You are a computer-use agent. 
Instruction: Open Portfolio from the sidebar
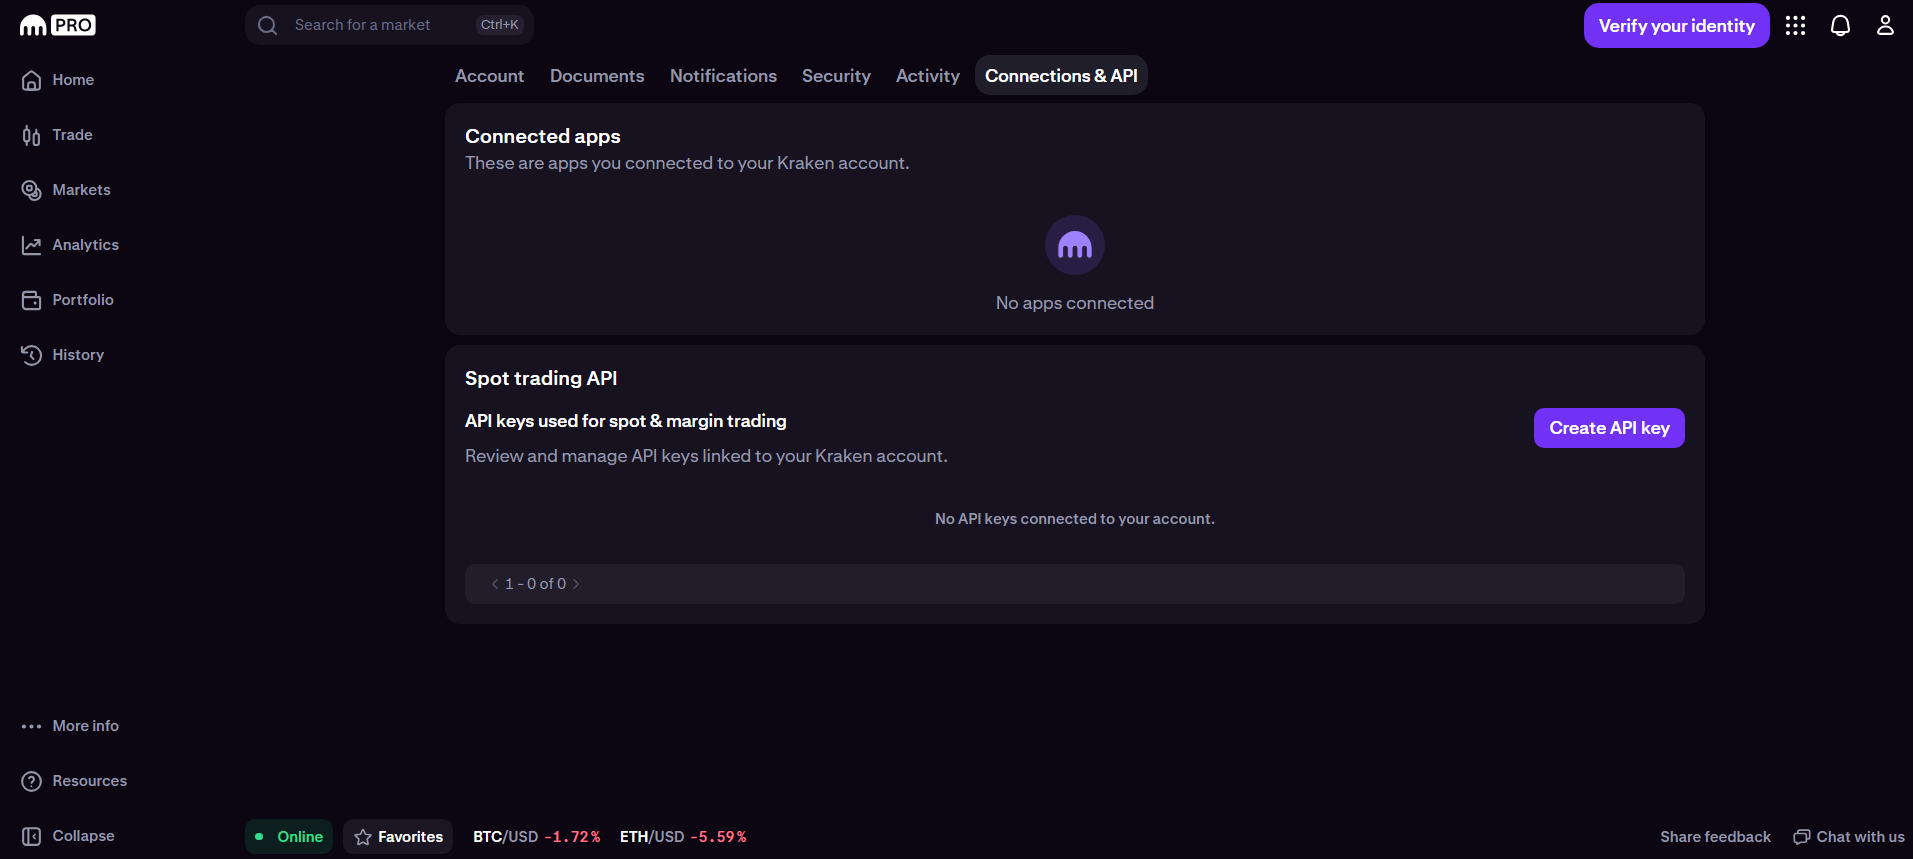(x=83, y=300)
